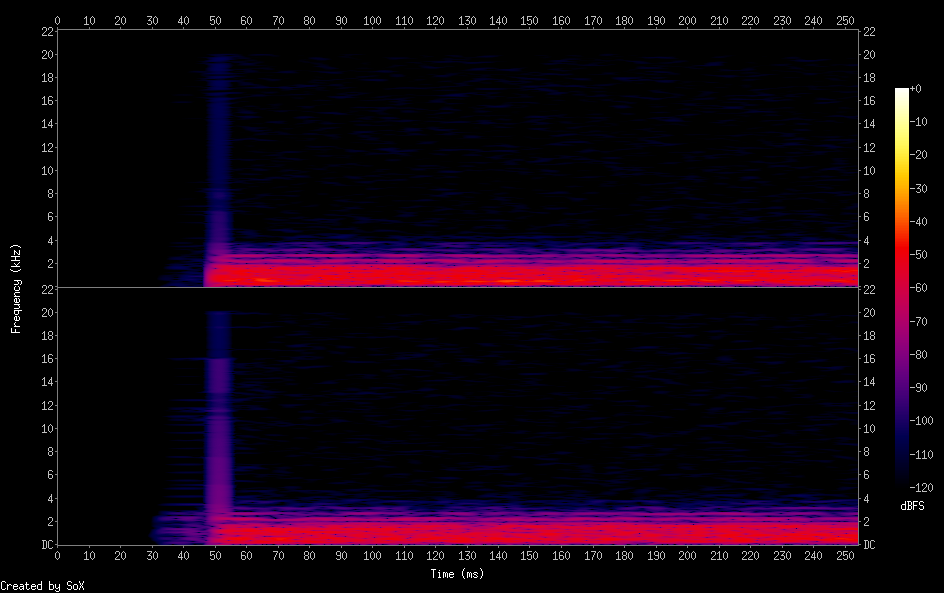Select the "-30" label on the dBFS scale
Viewport: 944px width, 593px height.
point(919,188)
